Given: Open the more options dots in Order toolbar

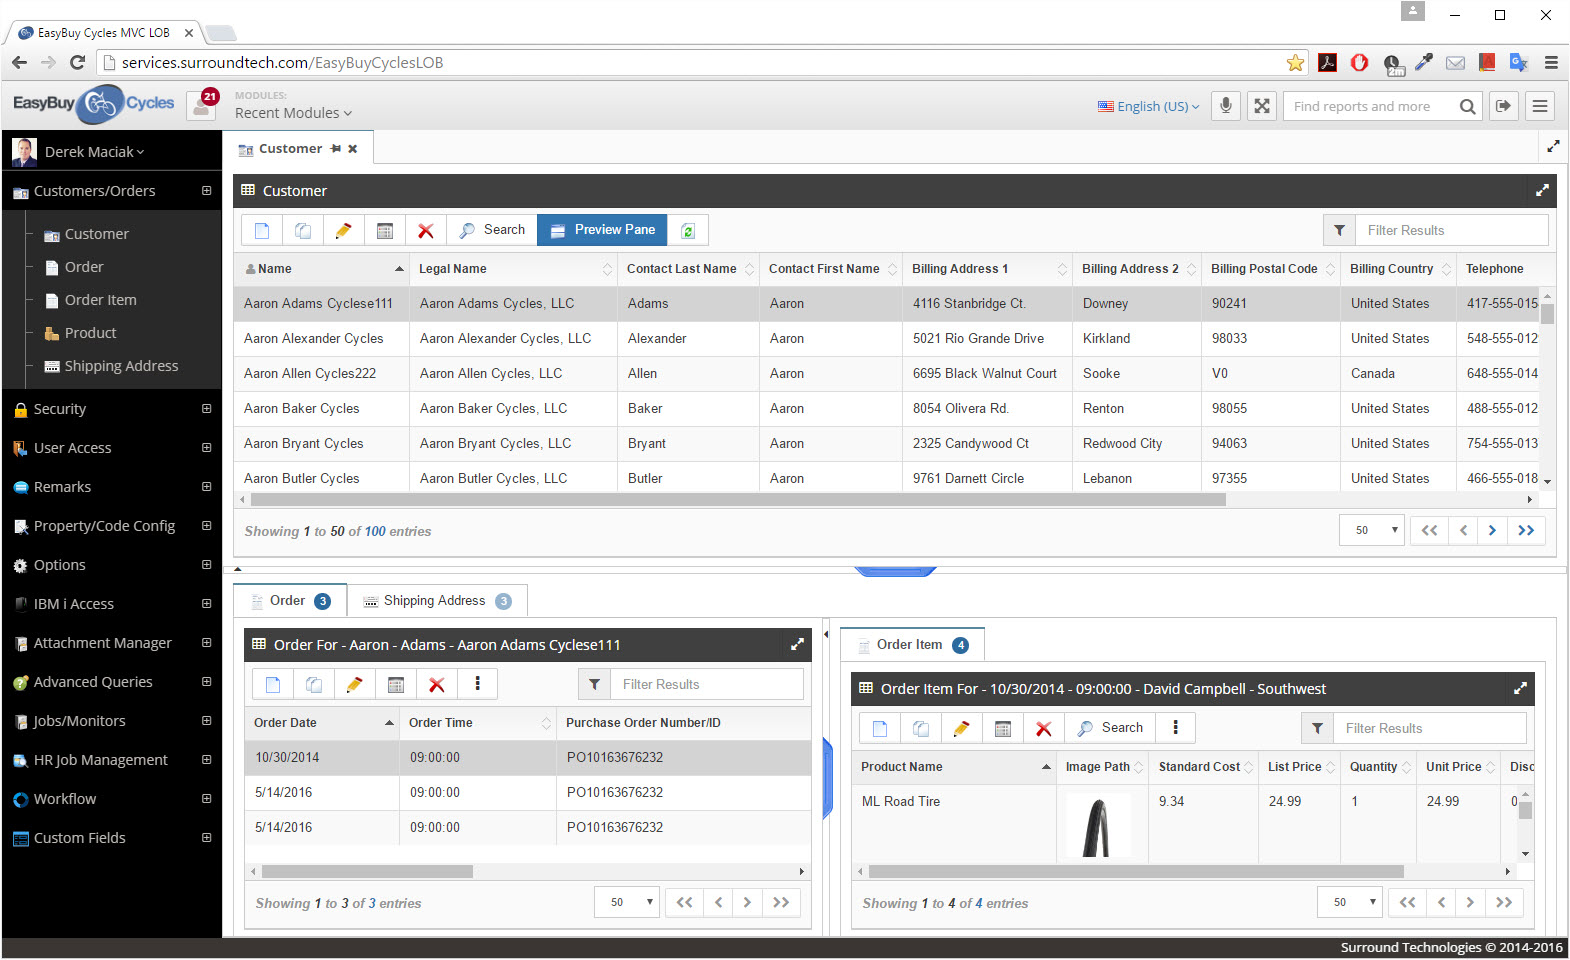Looking at the screenshot, I should coord(477,684).
